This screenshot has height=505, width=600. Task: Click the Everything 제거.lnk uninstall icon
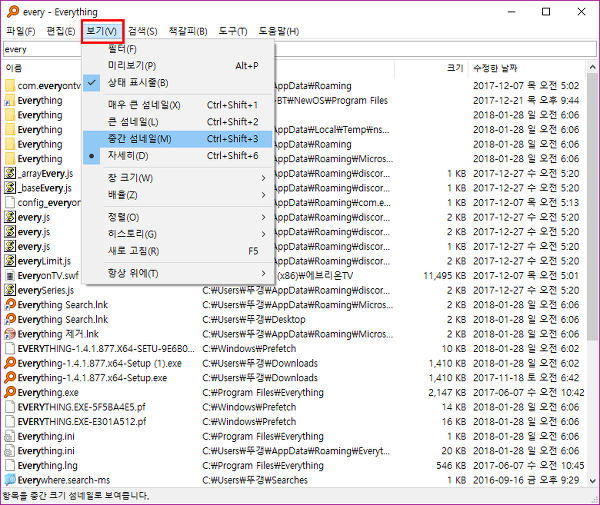tap(10, 334)
